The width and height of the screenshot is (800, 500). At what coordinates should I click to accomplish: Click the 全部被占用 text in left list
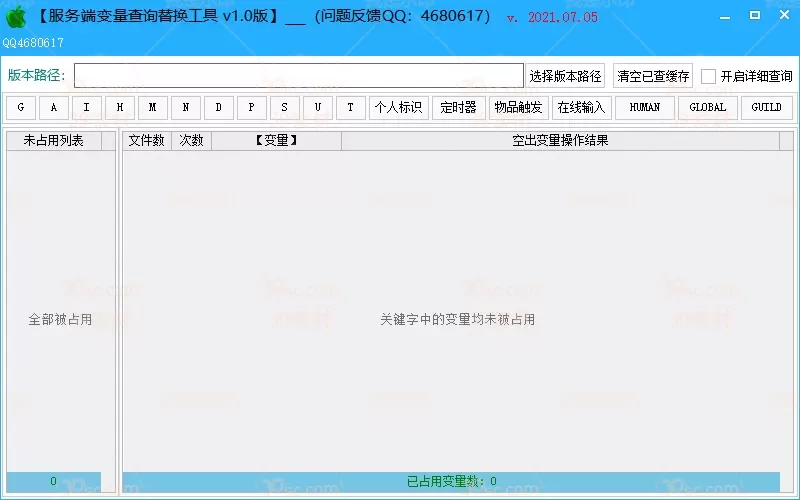[60, 320]
